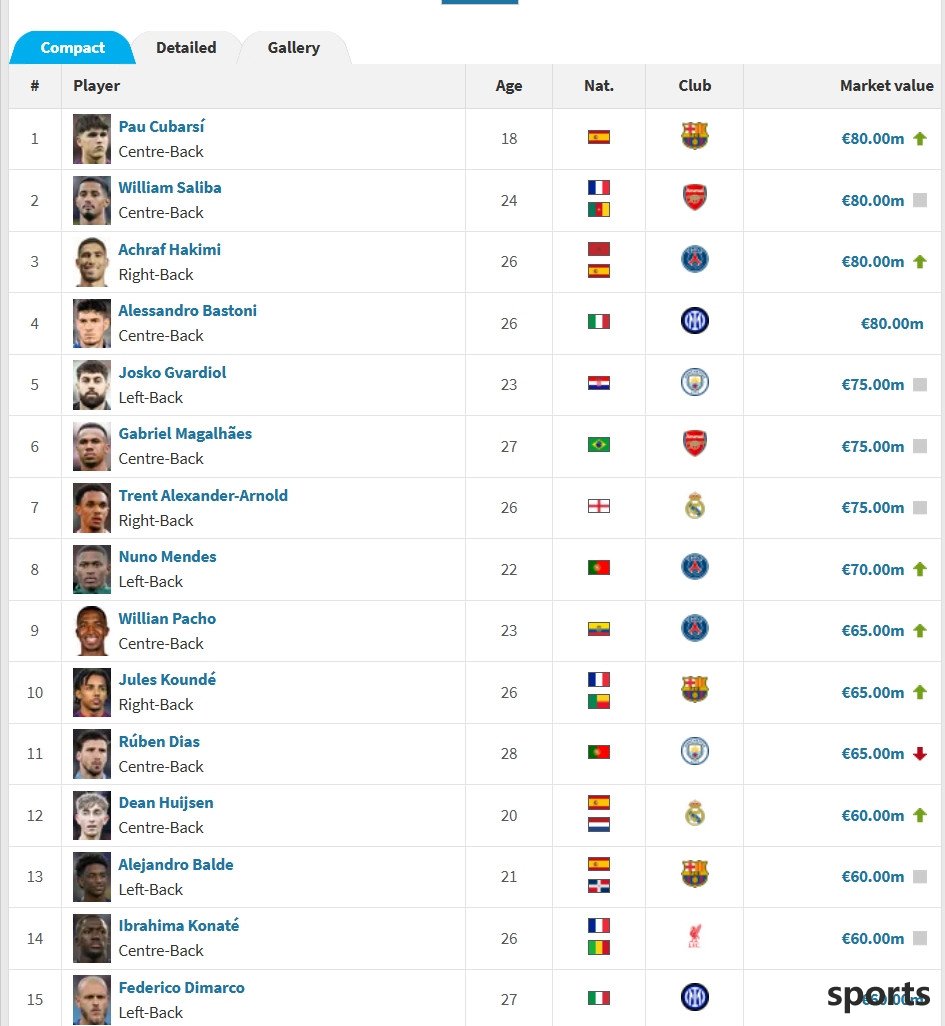Screen dimensions: 945x1026
Task: Click the FC Barcelona crest beside Pau Cubarsí
Action: (694, 136)
